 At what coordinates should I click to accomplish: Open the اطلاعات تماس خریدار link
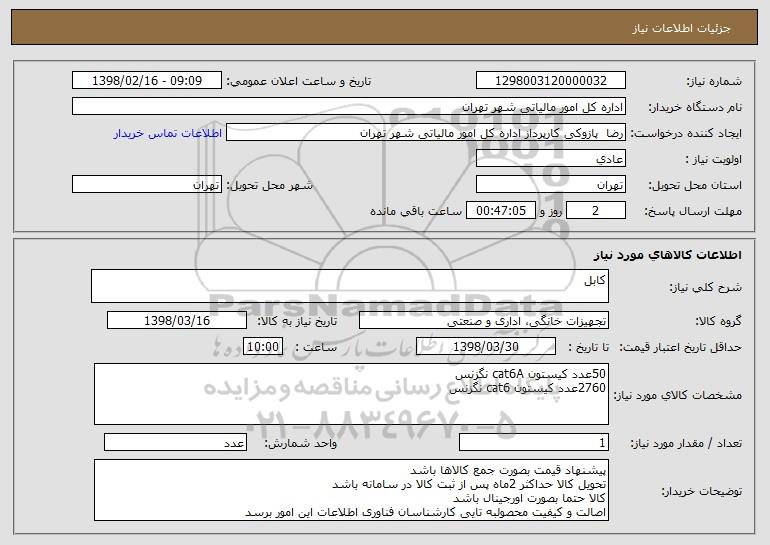[168, 133]
